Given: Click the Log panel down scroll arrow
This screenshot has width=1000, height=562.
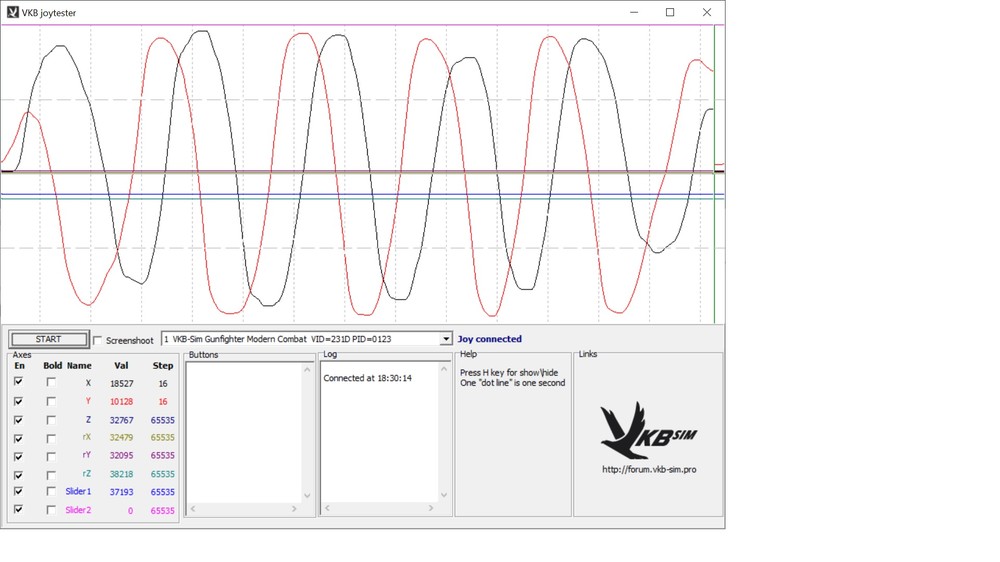Looking at the screenshot, I should pos(444,495).
